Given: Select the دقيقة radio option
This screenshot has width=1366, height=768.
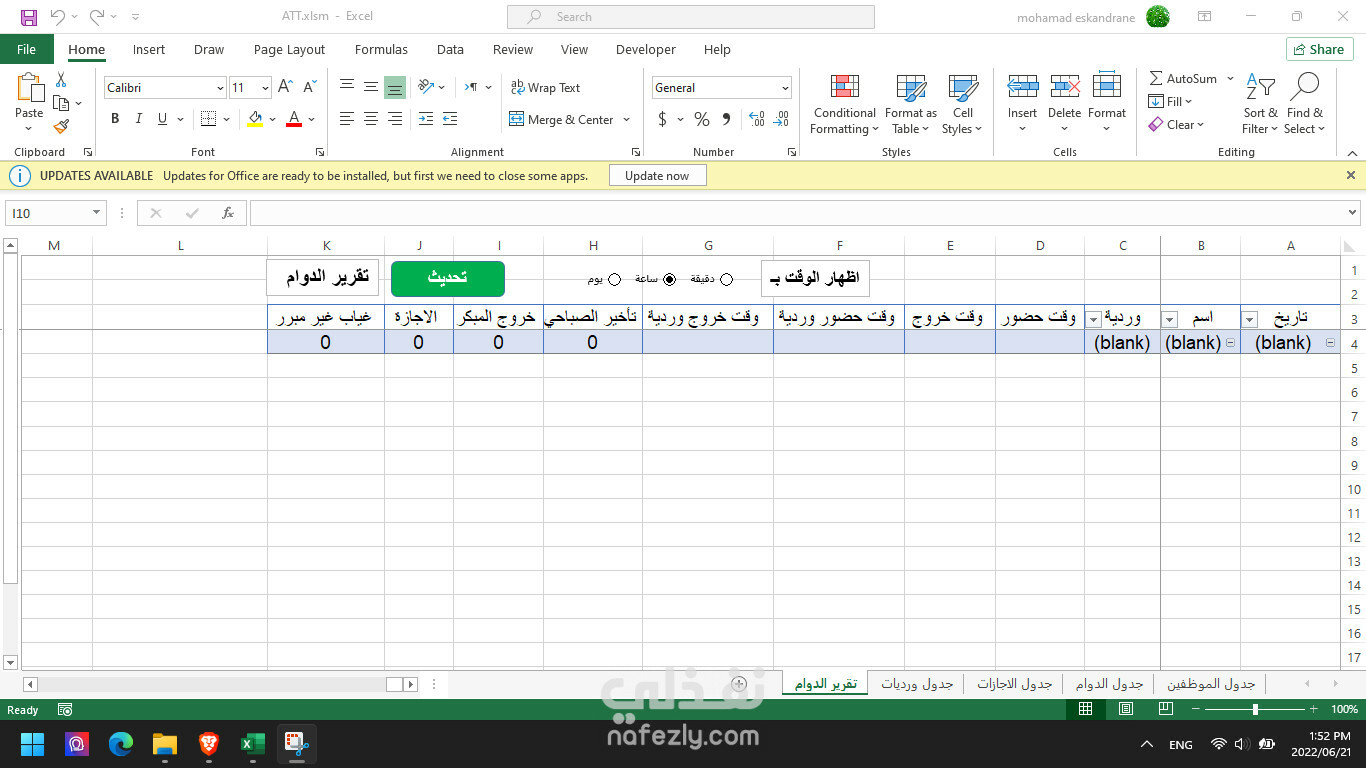Looking at the screenshot, I should point(727,280).
